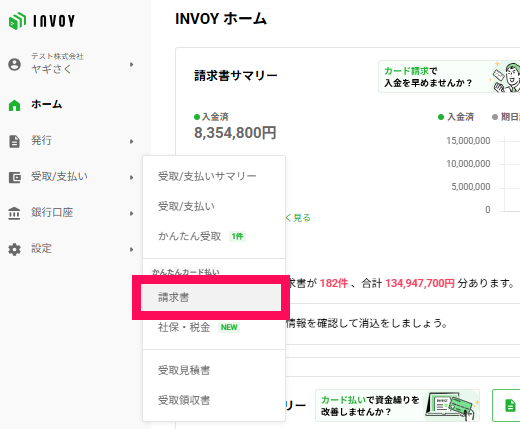Click the カード請求 promotion banner
Screen dimensions: 520x429
click(449, 77)
